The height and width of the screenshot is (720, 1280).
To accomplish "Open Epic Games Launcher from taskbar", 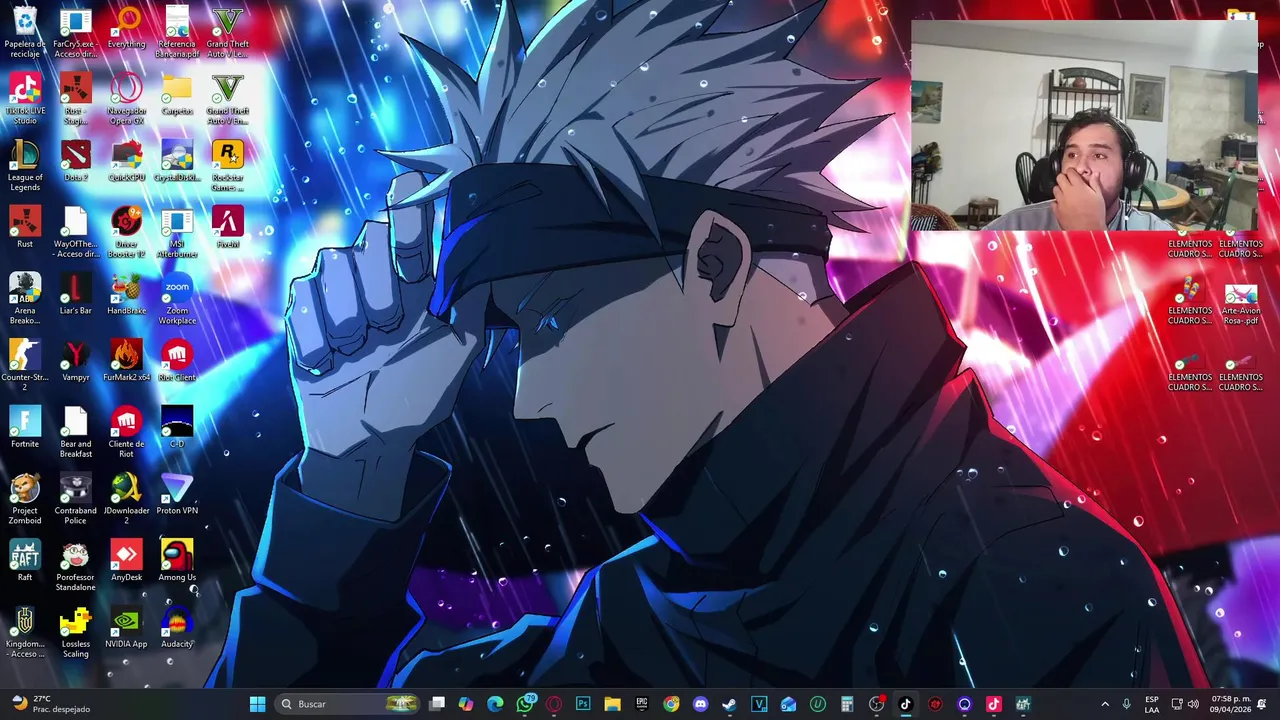I will point(642,704).
